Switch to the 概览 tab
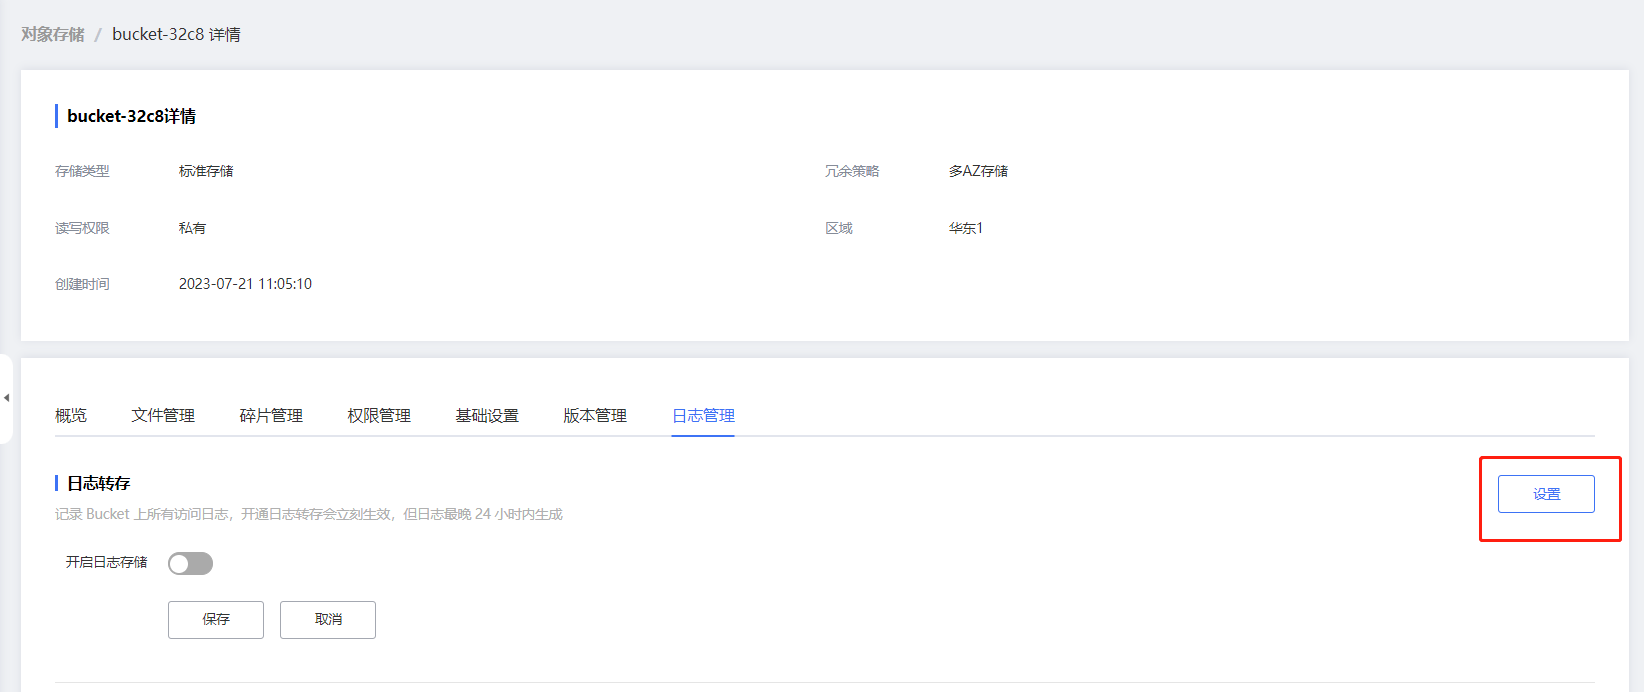The width and height of the screenshot is (1644, 692). (71, 416)
